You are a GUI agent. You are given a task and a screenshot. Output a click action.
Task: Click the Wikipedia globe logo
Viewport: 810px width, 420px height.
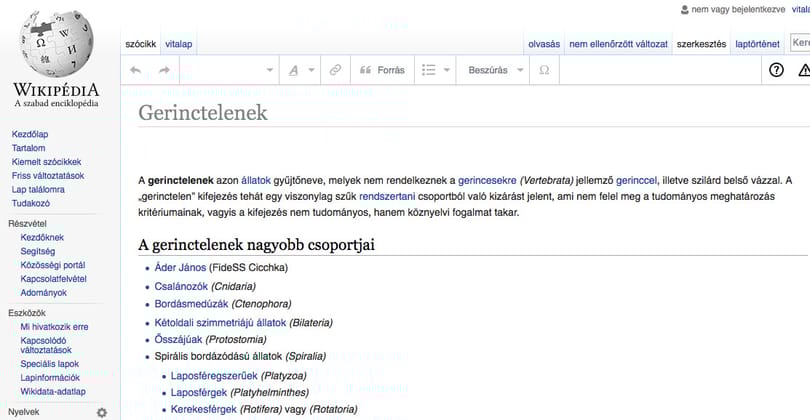[56, 44]
